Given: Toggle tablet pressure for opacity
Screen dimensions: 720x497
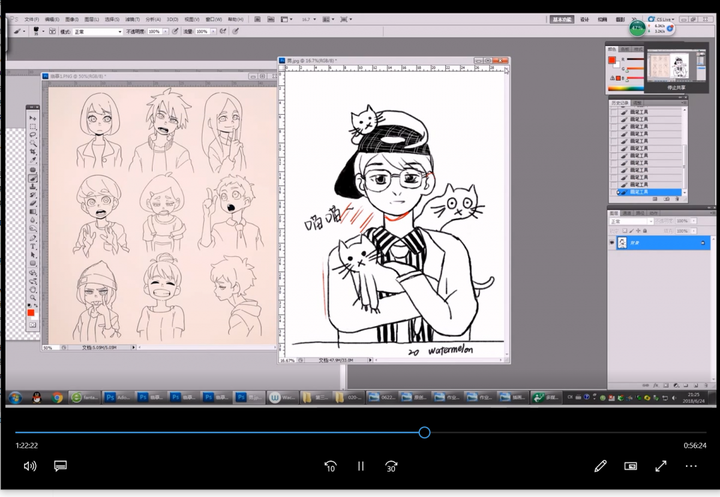Looking at the screenshot, I should click(175, 32).
